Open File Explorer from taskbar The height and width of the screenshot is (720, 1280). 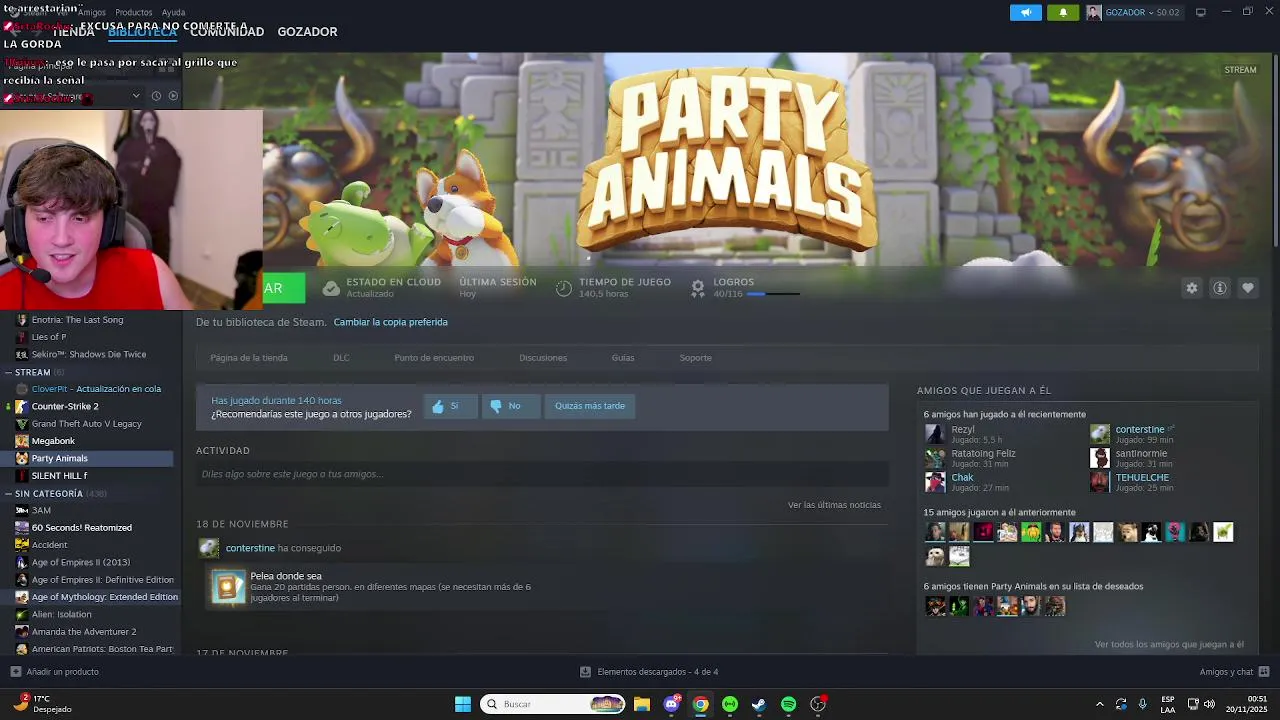[x=642, y=704]
